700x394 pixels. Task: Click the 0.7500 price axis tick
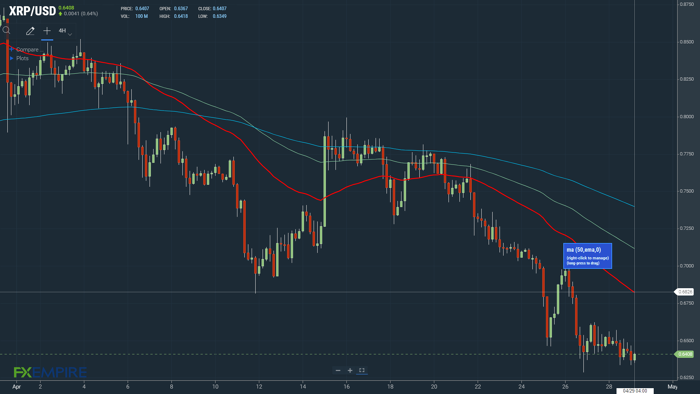[x=687, y=191]
